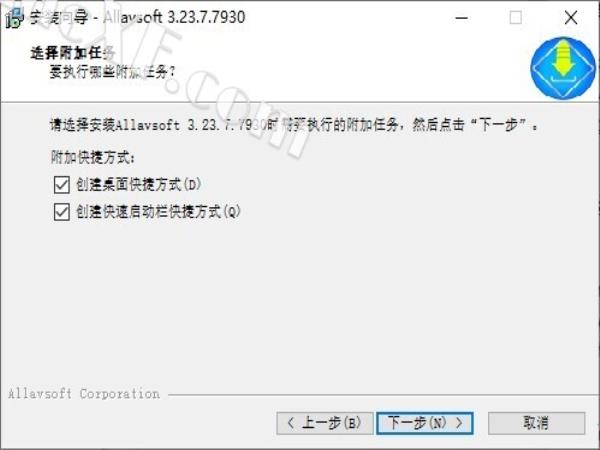Screen dimensions: 600x450
Task: Click the window title 安装向导 - Allavsoft 3.23.7.7930
Action: click(x=137, y=17)
